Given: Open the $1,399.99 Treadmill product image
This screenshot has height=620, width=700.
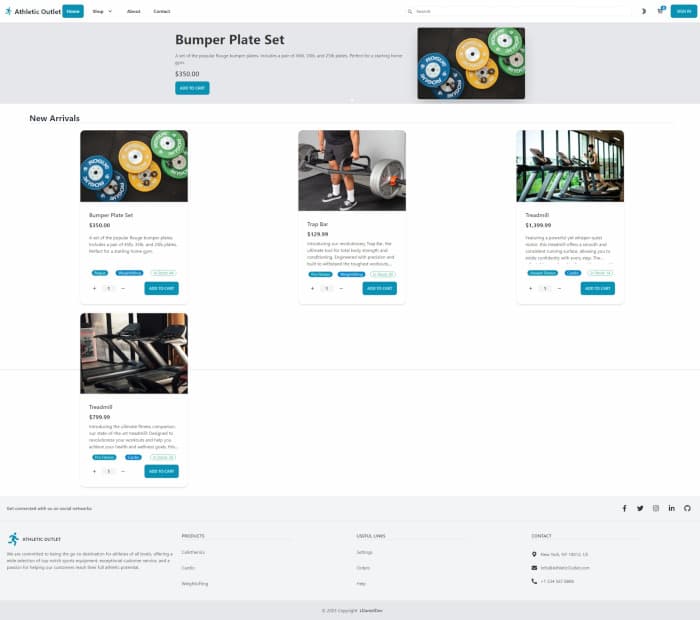Looking at the screenshot, I should tap(570, 166).
